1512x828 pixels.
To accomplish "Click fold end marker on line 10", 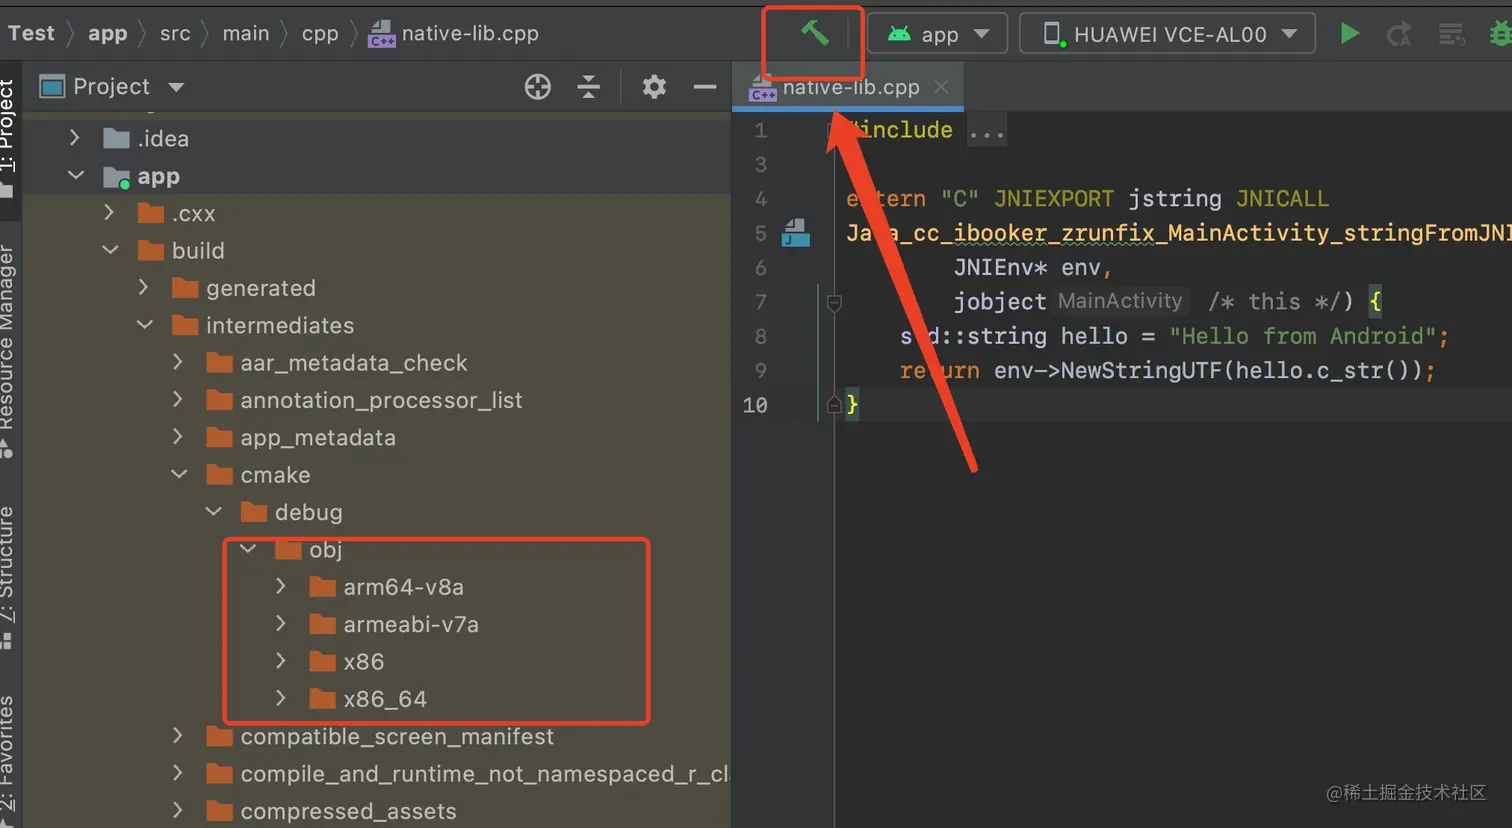I will pyautogui.click(x=834, y=405).
